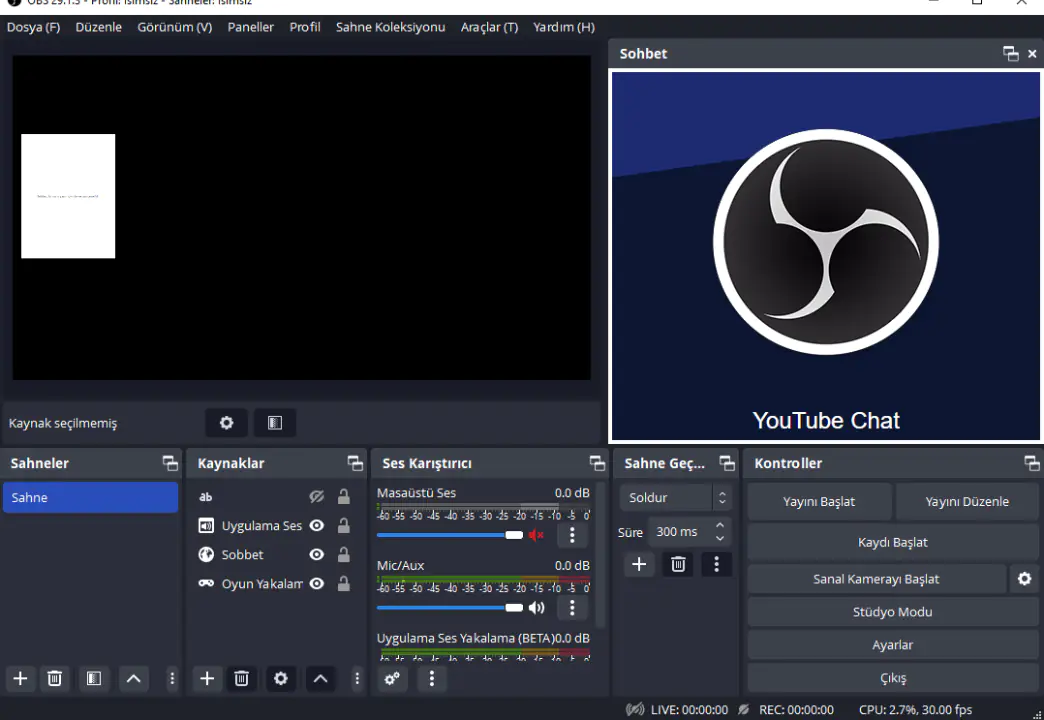Open virtual camera settings gear icon
This screenshot has width=1044, height=720.
click(x=1024, y=579)
